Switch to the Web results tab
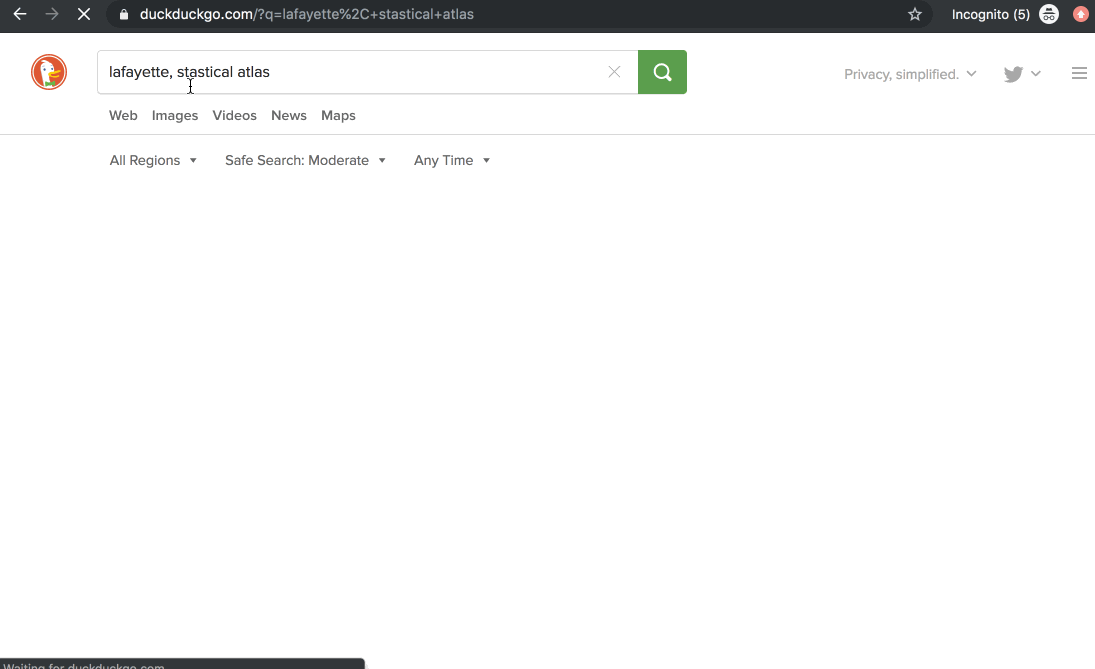 point(123,115)
